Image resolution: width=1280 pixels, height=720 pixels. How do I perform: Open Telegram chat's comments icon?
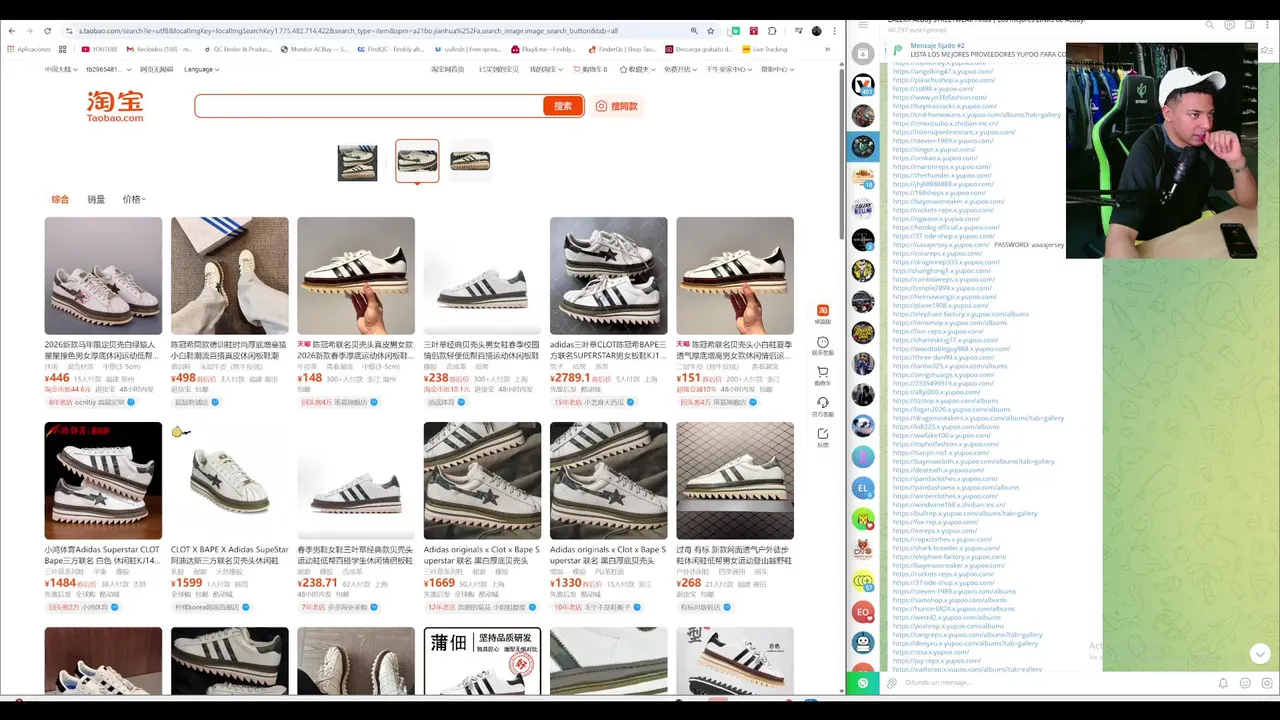(1228, 24)
